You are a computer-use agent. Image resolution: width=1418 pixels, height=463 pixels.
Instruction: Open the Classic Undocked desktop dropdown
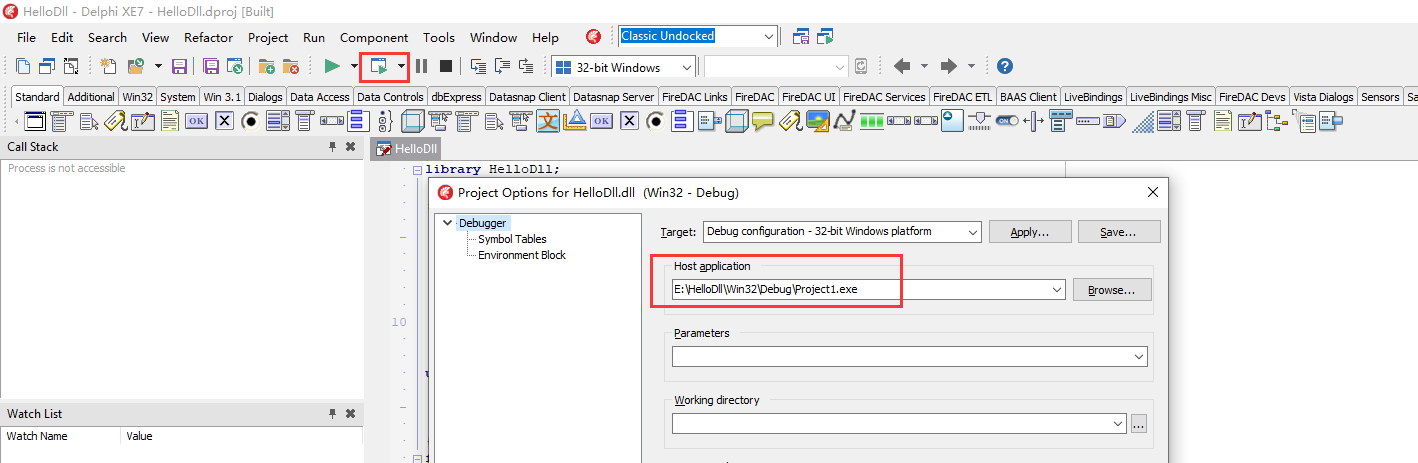click(x=768, y=37)
